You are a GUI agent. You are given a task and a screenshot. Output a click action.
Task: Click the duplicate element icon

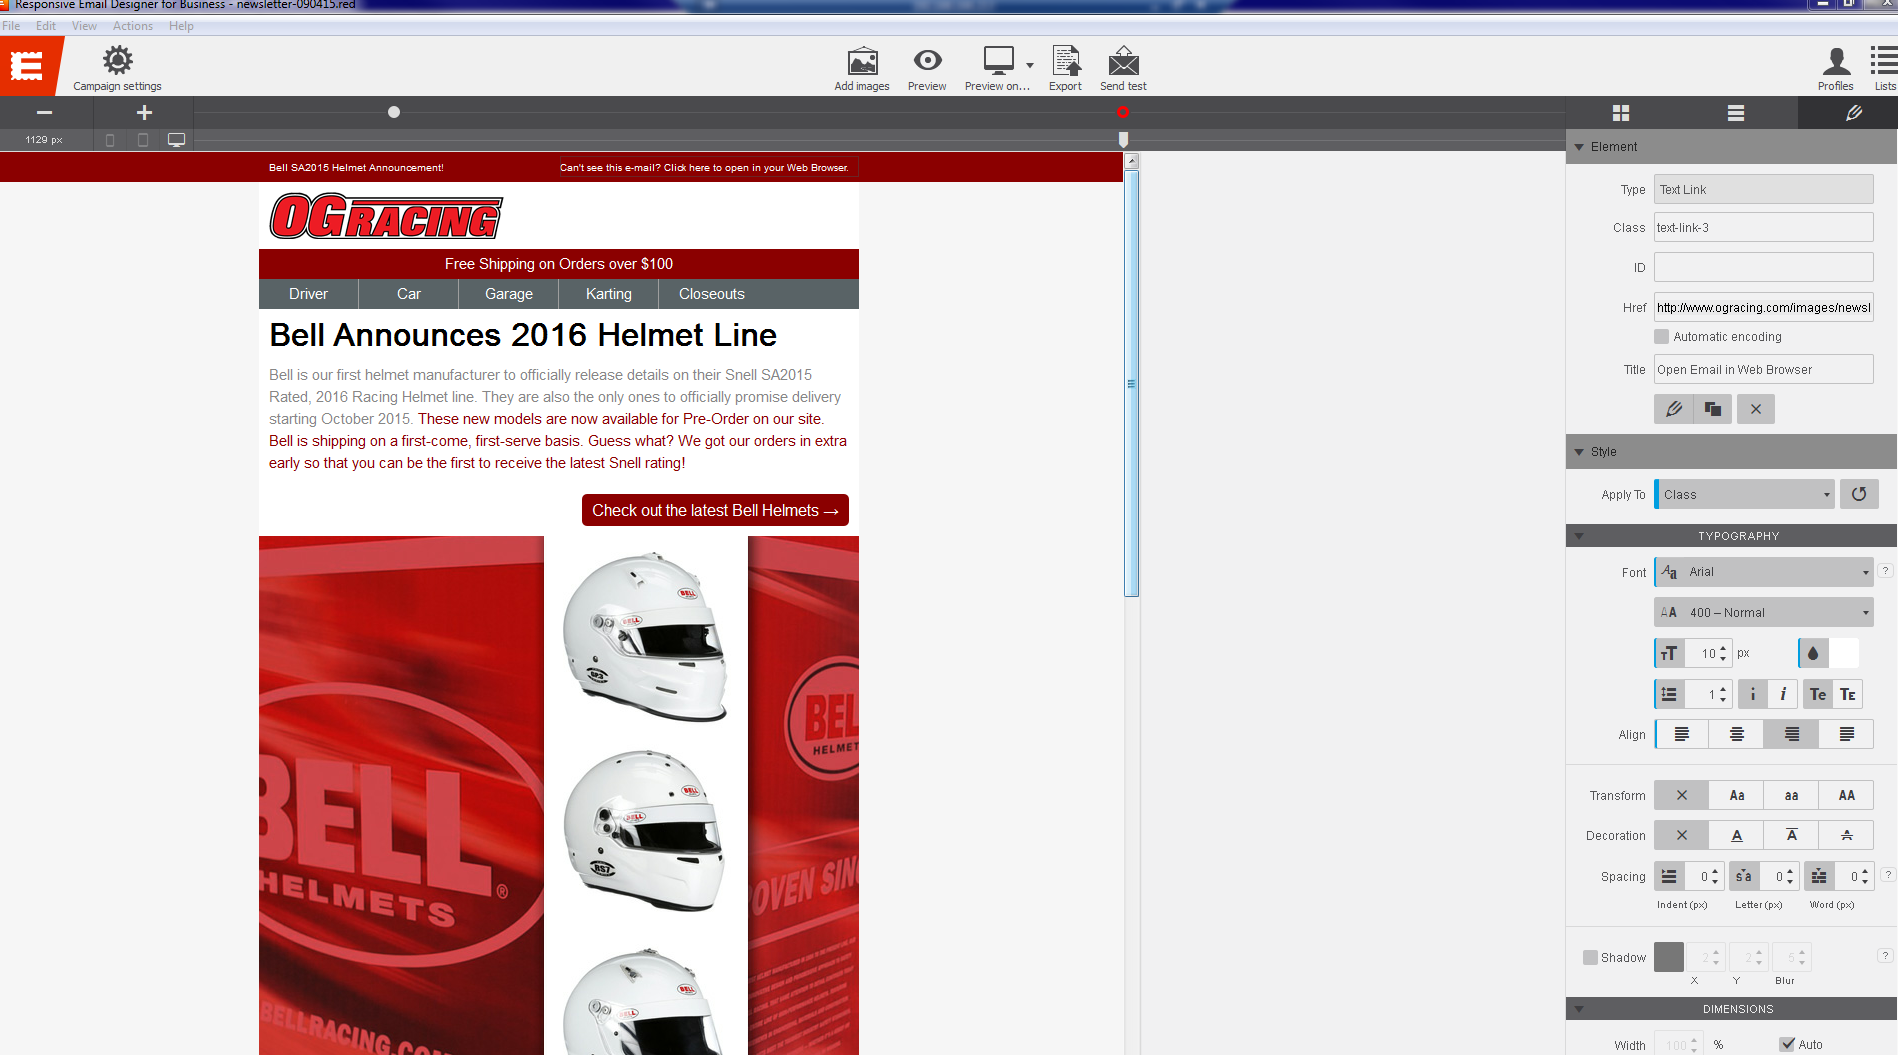click(x=1713, y=409)
